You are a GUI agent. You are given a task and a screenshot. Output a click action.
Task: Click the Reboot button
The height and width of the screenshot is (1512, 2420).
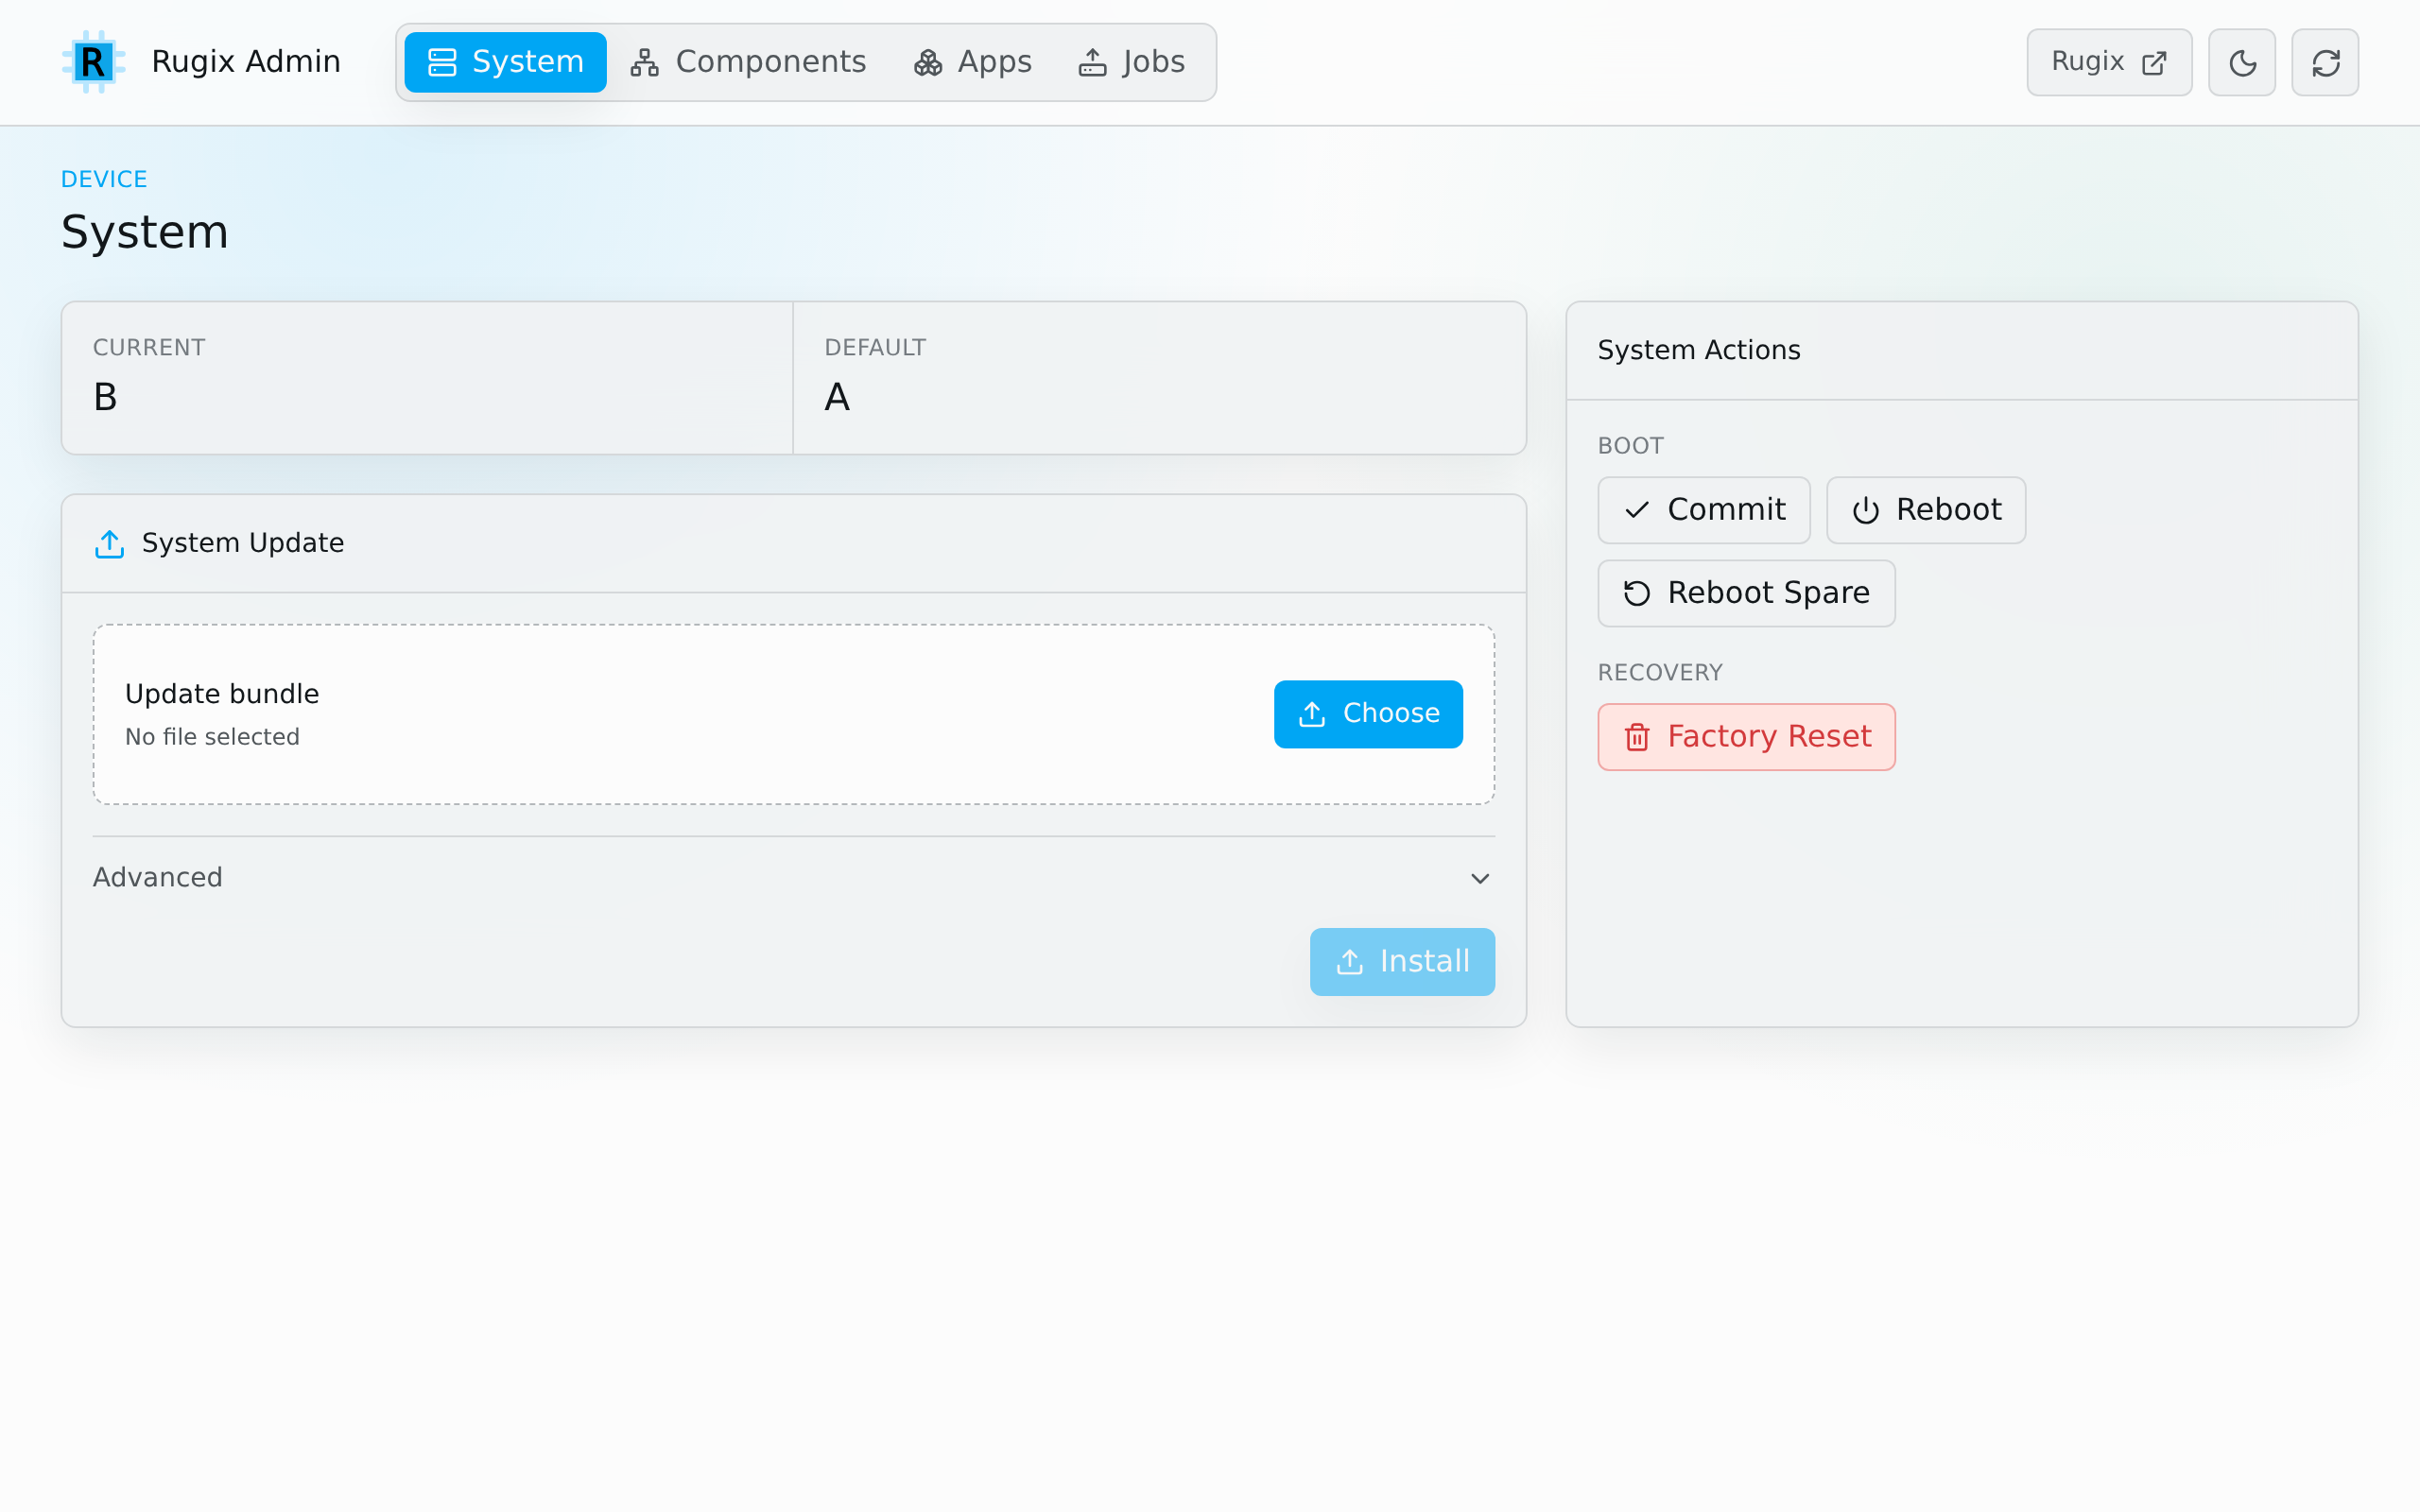[1926, 510]
